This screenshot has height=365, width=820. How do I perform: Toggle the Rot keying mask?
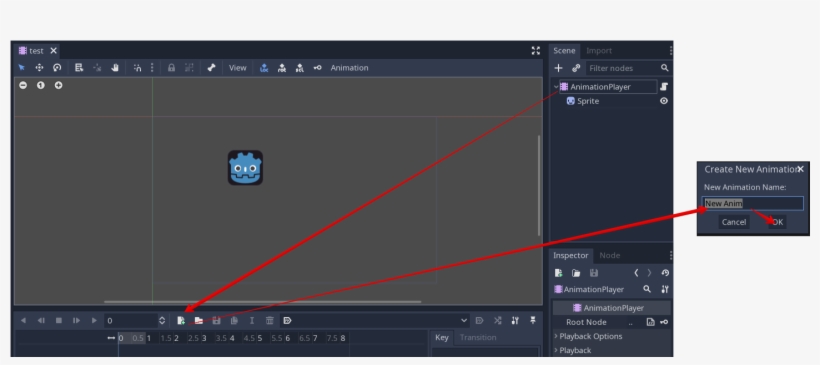[x=282, y=68]
